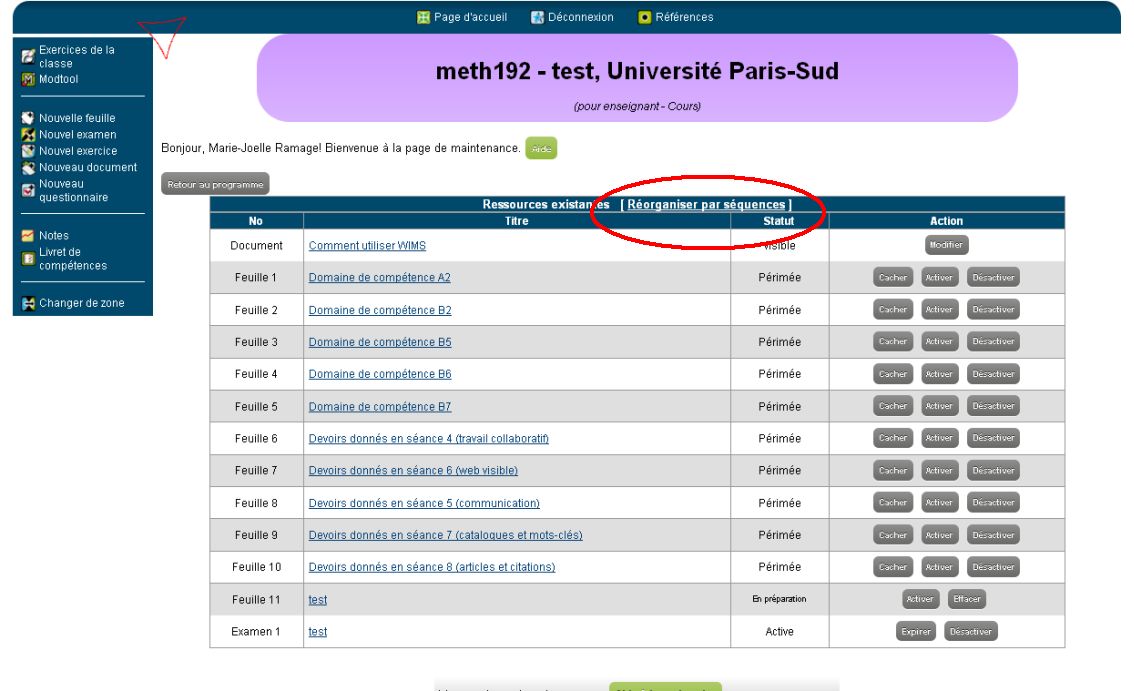Open Domaine de compétence B6 link
The image size is (1134, 691).
tap(380, 374)
